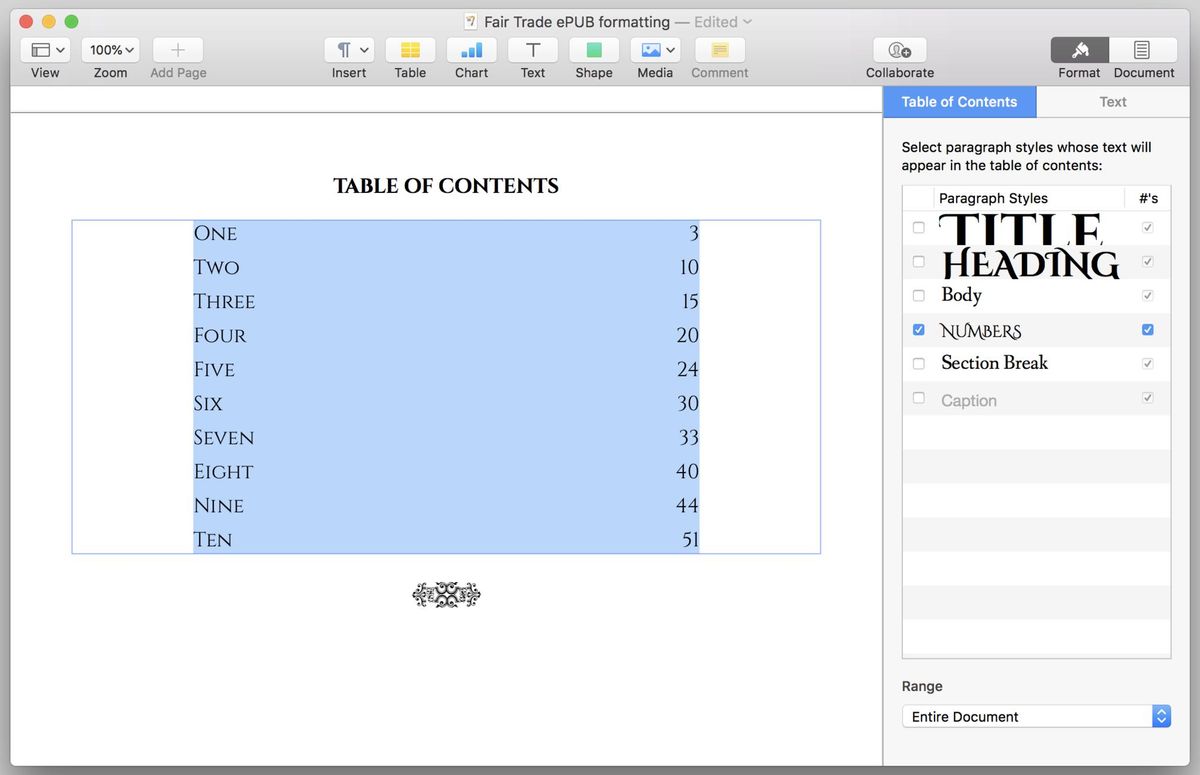Add a Comment to the document
Image resolution: width=1200 pixels, height=775 pixels.
tap(719, 50)
